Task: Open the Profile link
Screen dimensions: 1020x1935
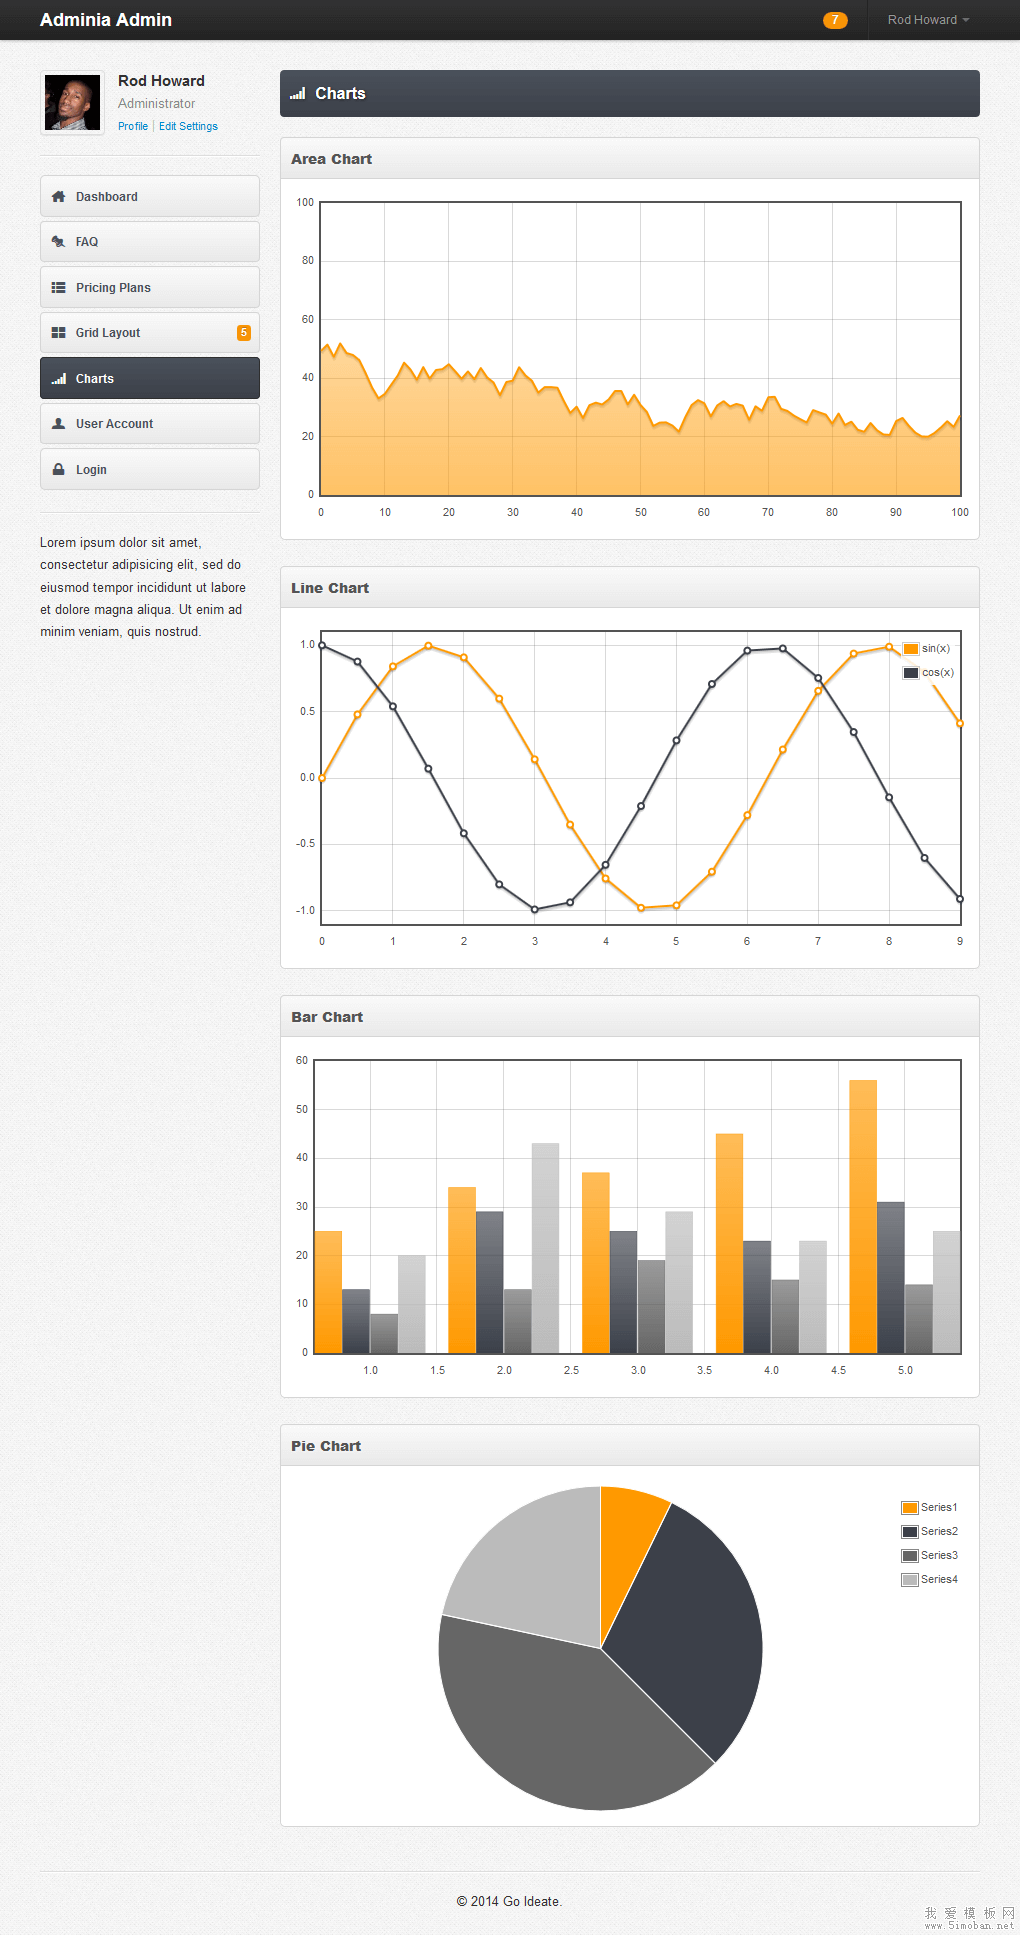Action: (133, 126)
